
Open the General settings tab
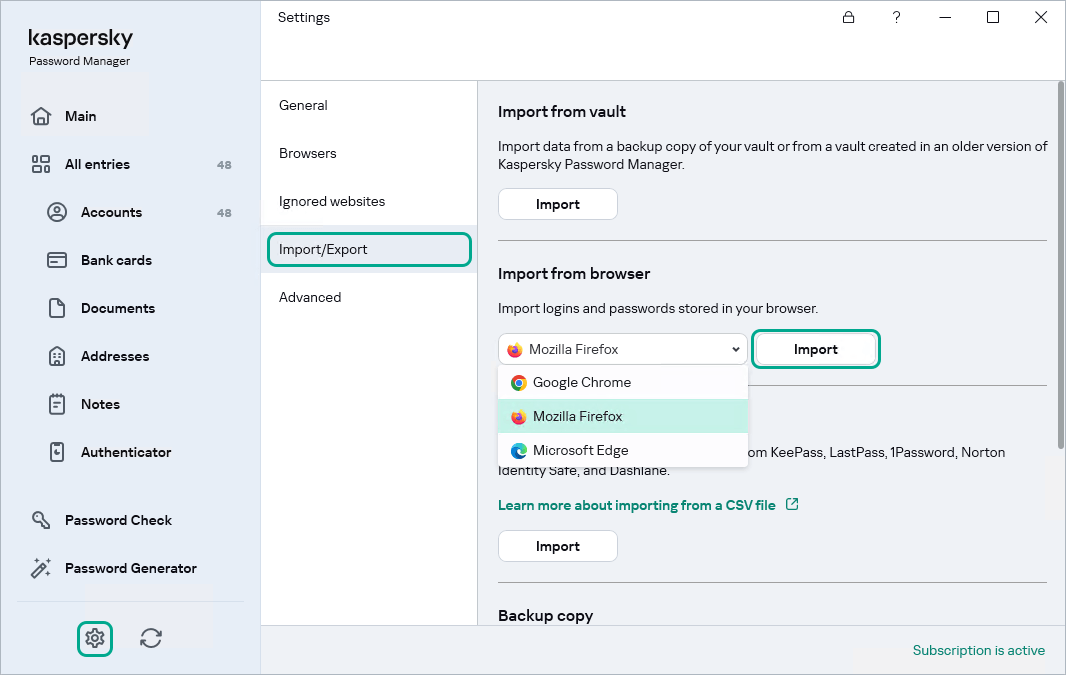(369, 105)
